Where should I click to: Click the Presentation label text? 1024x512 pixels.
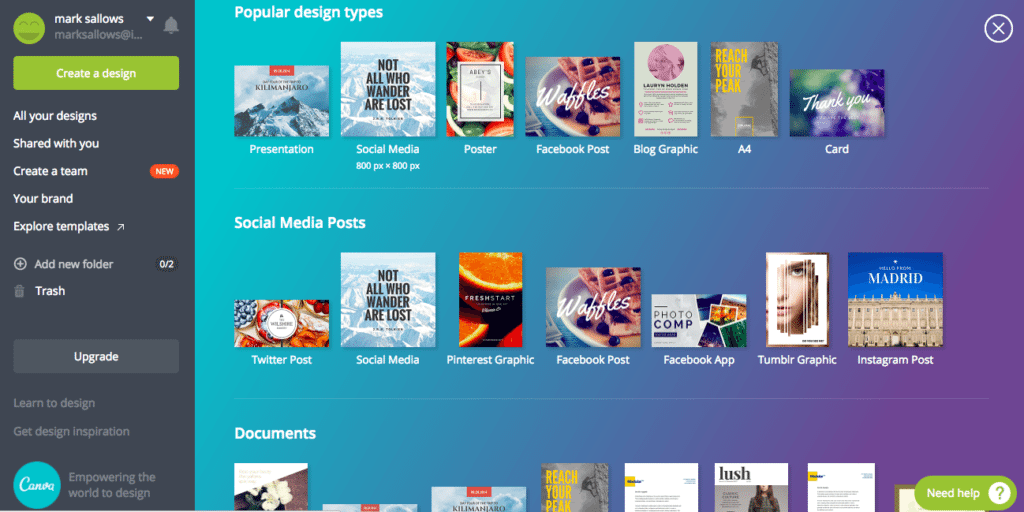coord(281,149)
